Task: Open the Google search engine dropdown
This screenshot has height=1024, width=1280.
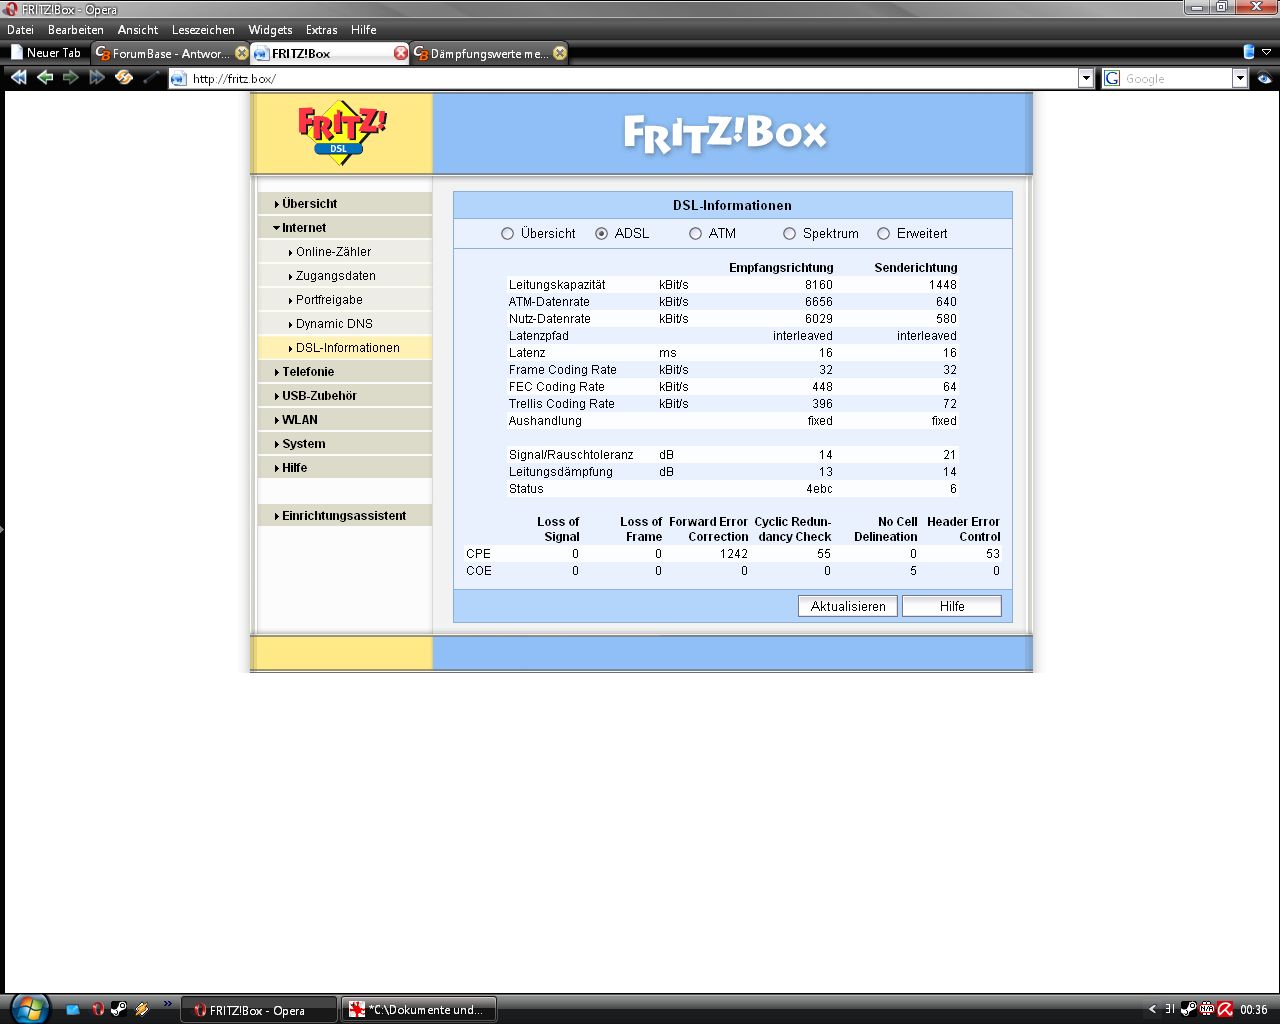Action: pos(1240,79)
